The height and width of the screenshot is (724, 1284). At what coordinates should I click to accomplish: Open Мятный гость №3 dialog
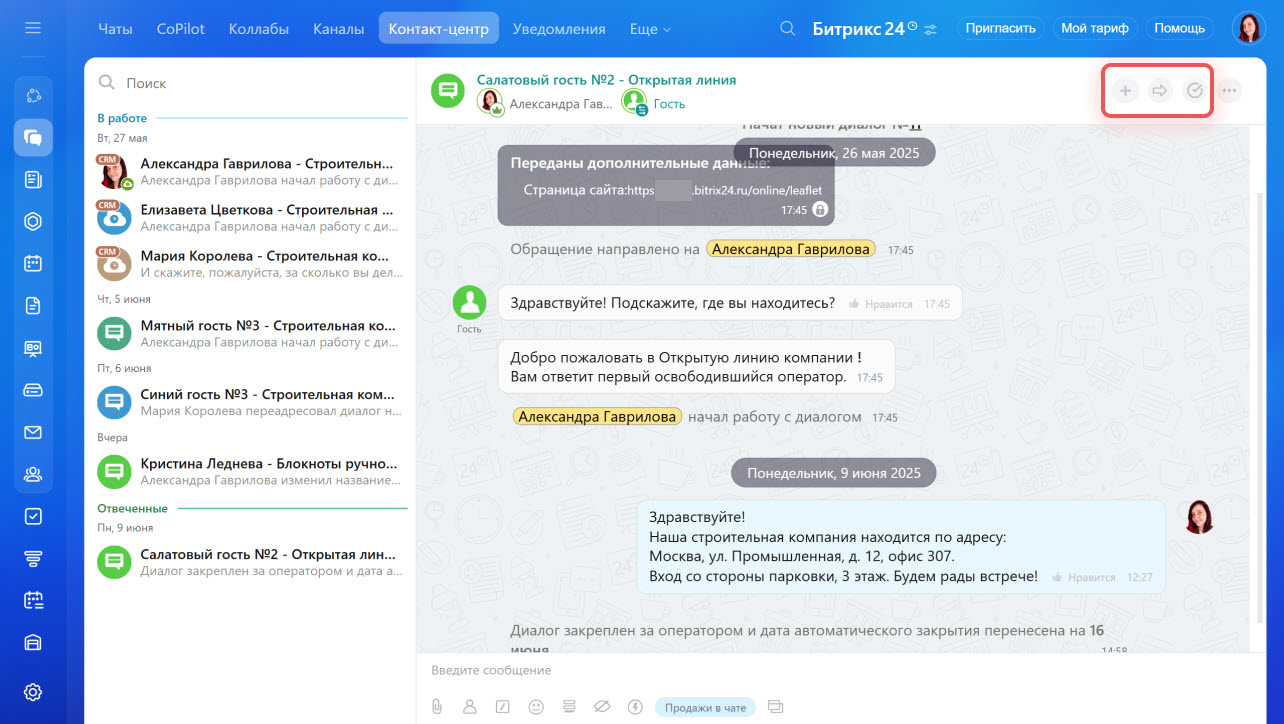pos(250,334)
